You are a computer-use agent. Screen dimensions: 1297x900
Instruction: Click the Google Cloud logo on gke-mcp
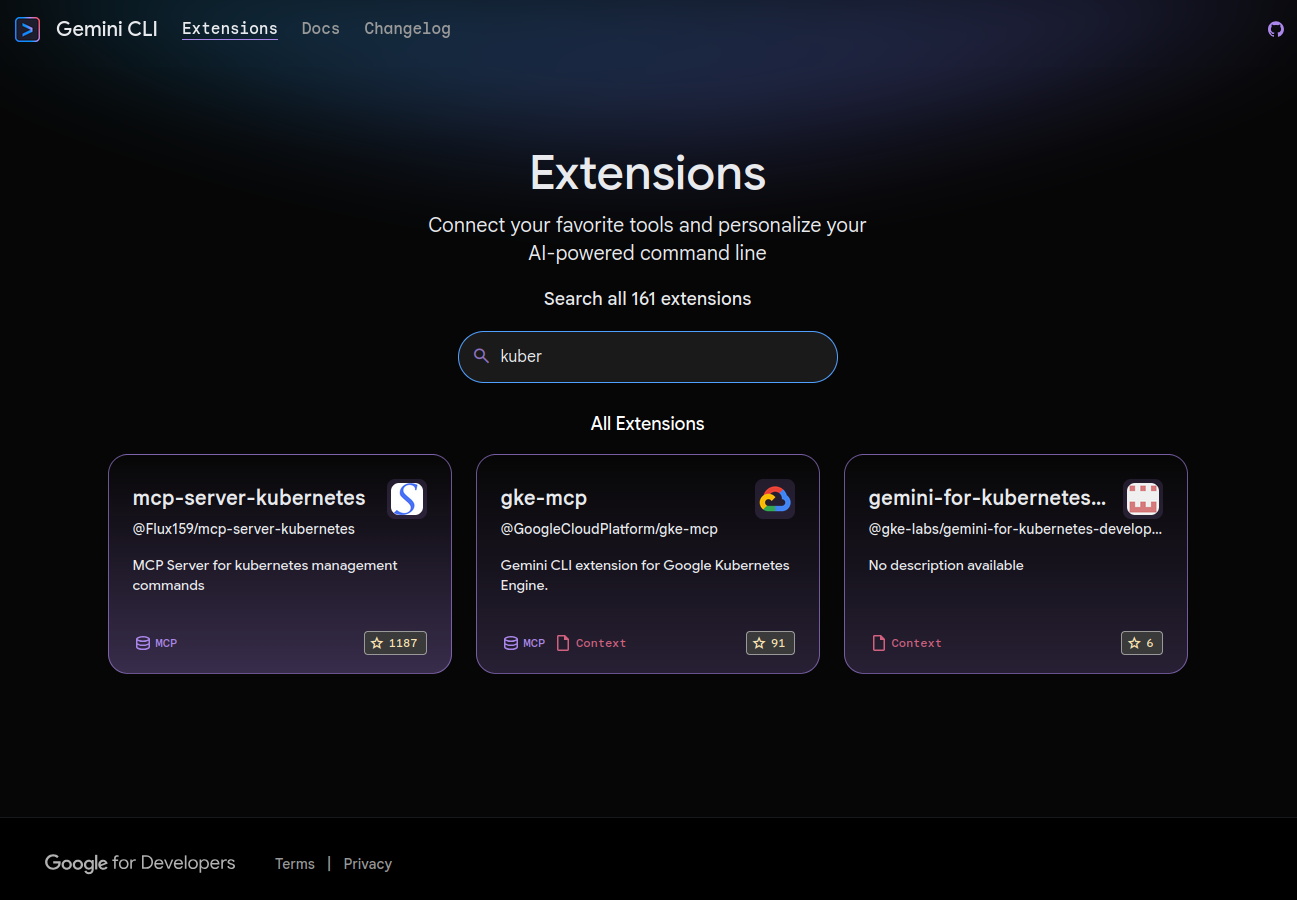[x=775, y=499]
